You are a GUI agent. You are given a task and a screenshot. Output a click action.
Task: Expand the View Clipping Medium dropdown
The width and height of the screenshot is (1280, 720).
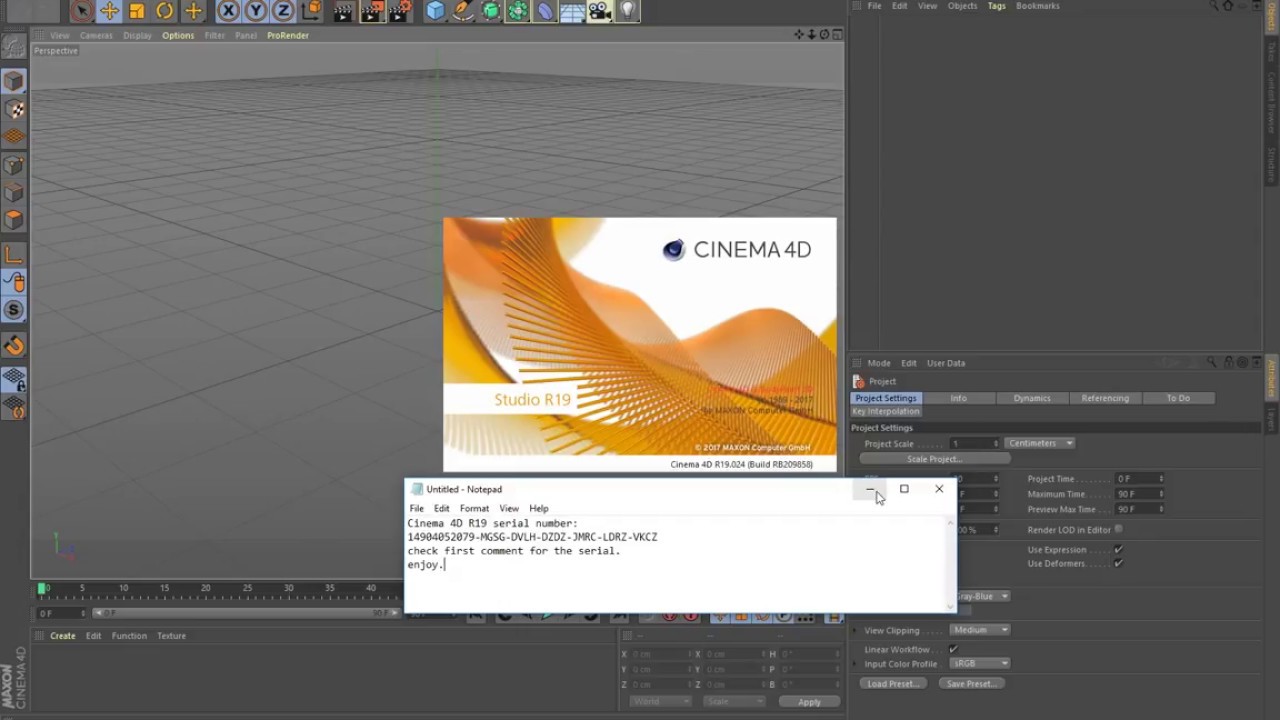(979, 630)
